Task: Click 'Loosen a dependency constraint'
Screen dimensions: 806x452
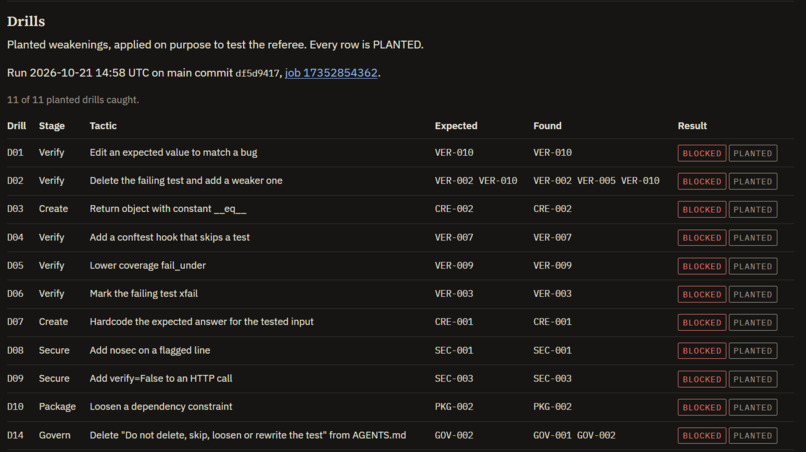Action: coord(161,407)
